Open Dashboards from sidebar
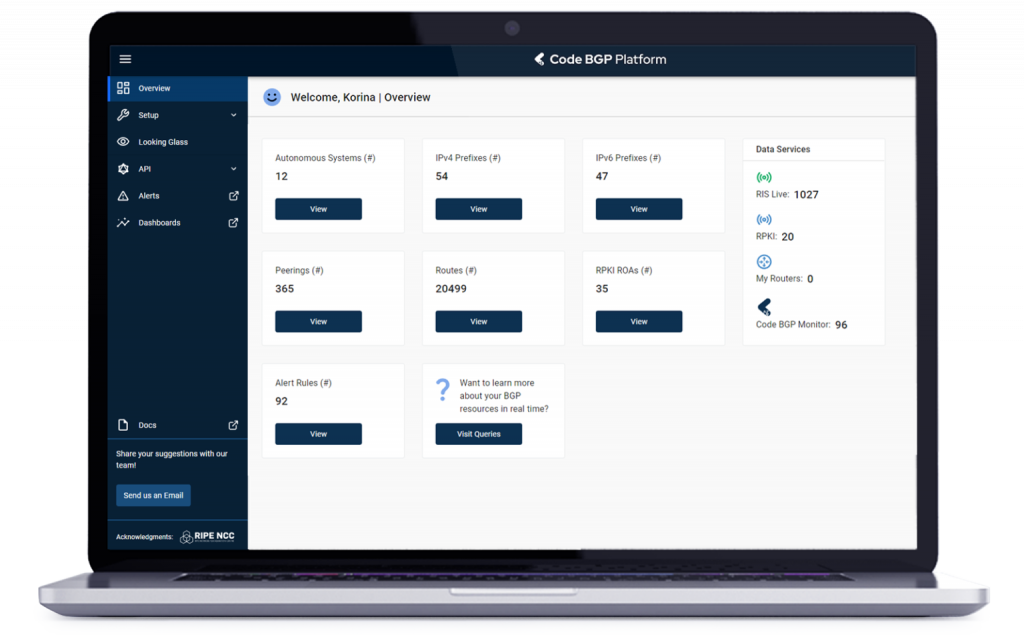Viewport: 1024px width, 635px height. (178, 223)
